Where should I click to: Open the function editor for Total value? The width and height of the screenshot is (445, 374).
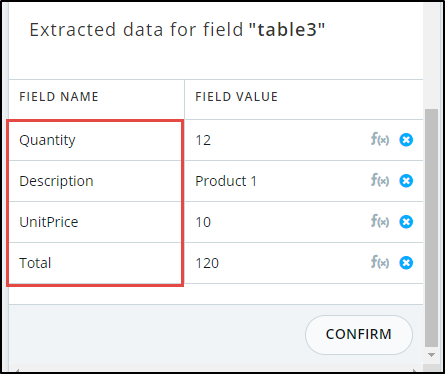pos(380,262)
